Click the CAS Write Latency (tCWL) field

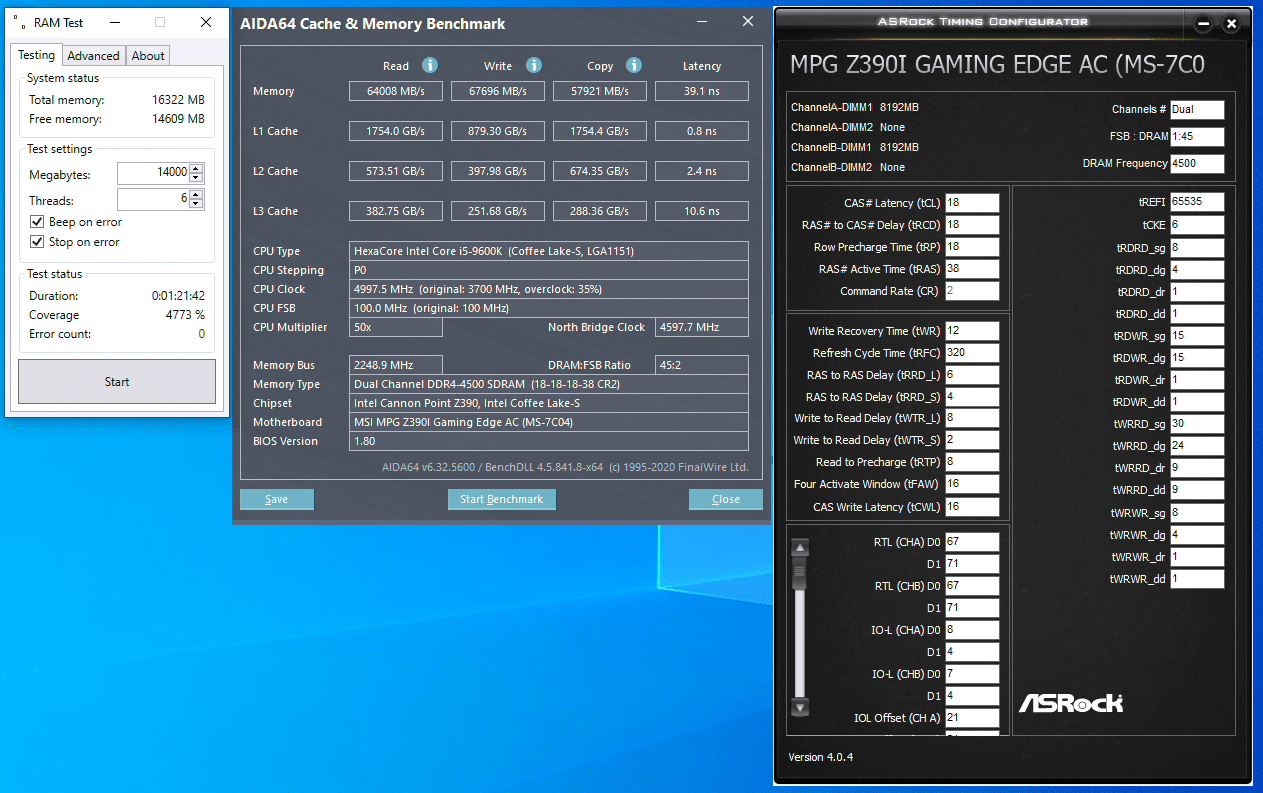[x=972, y=506]
